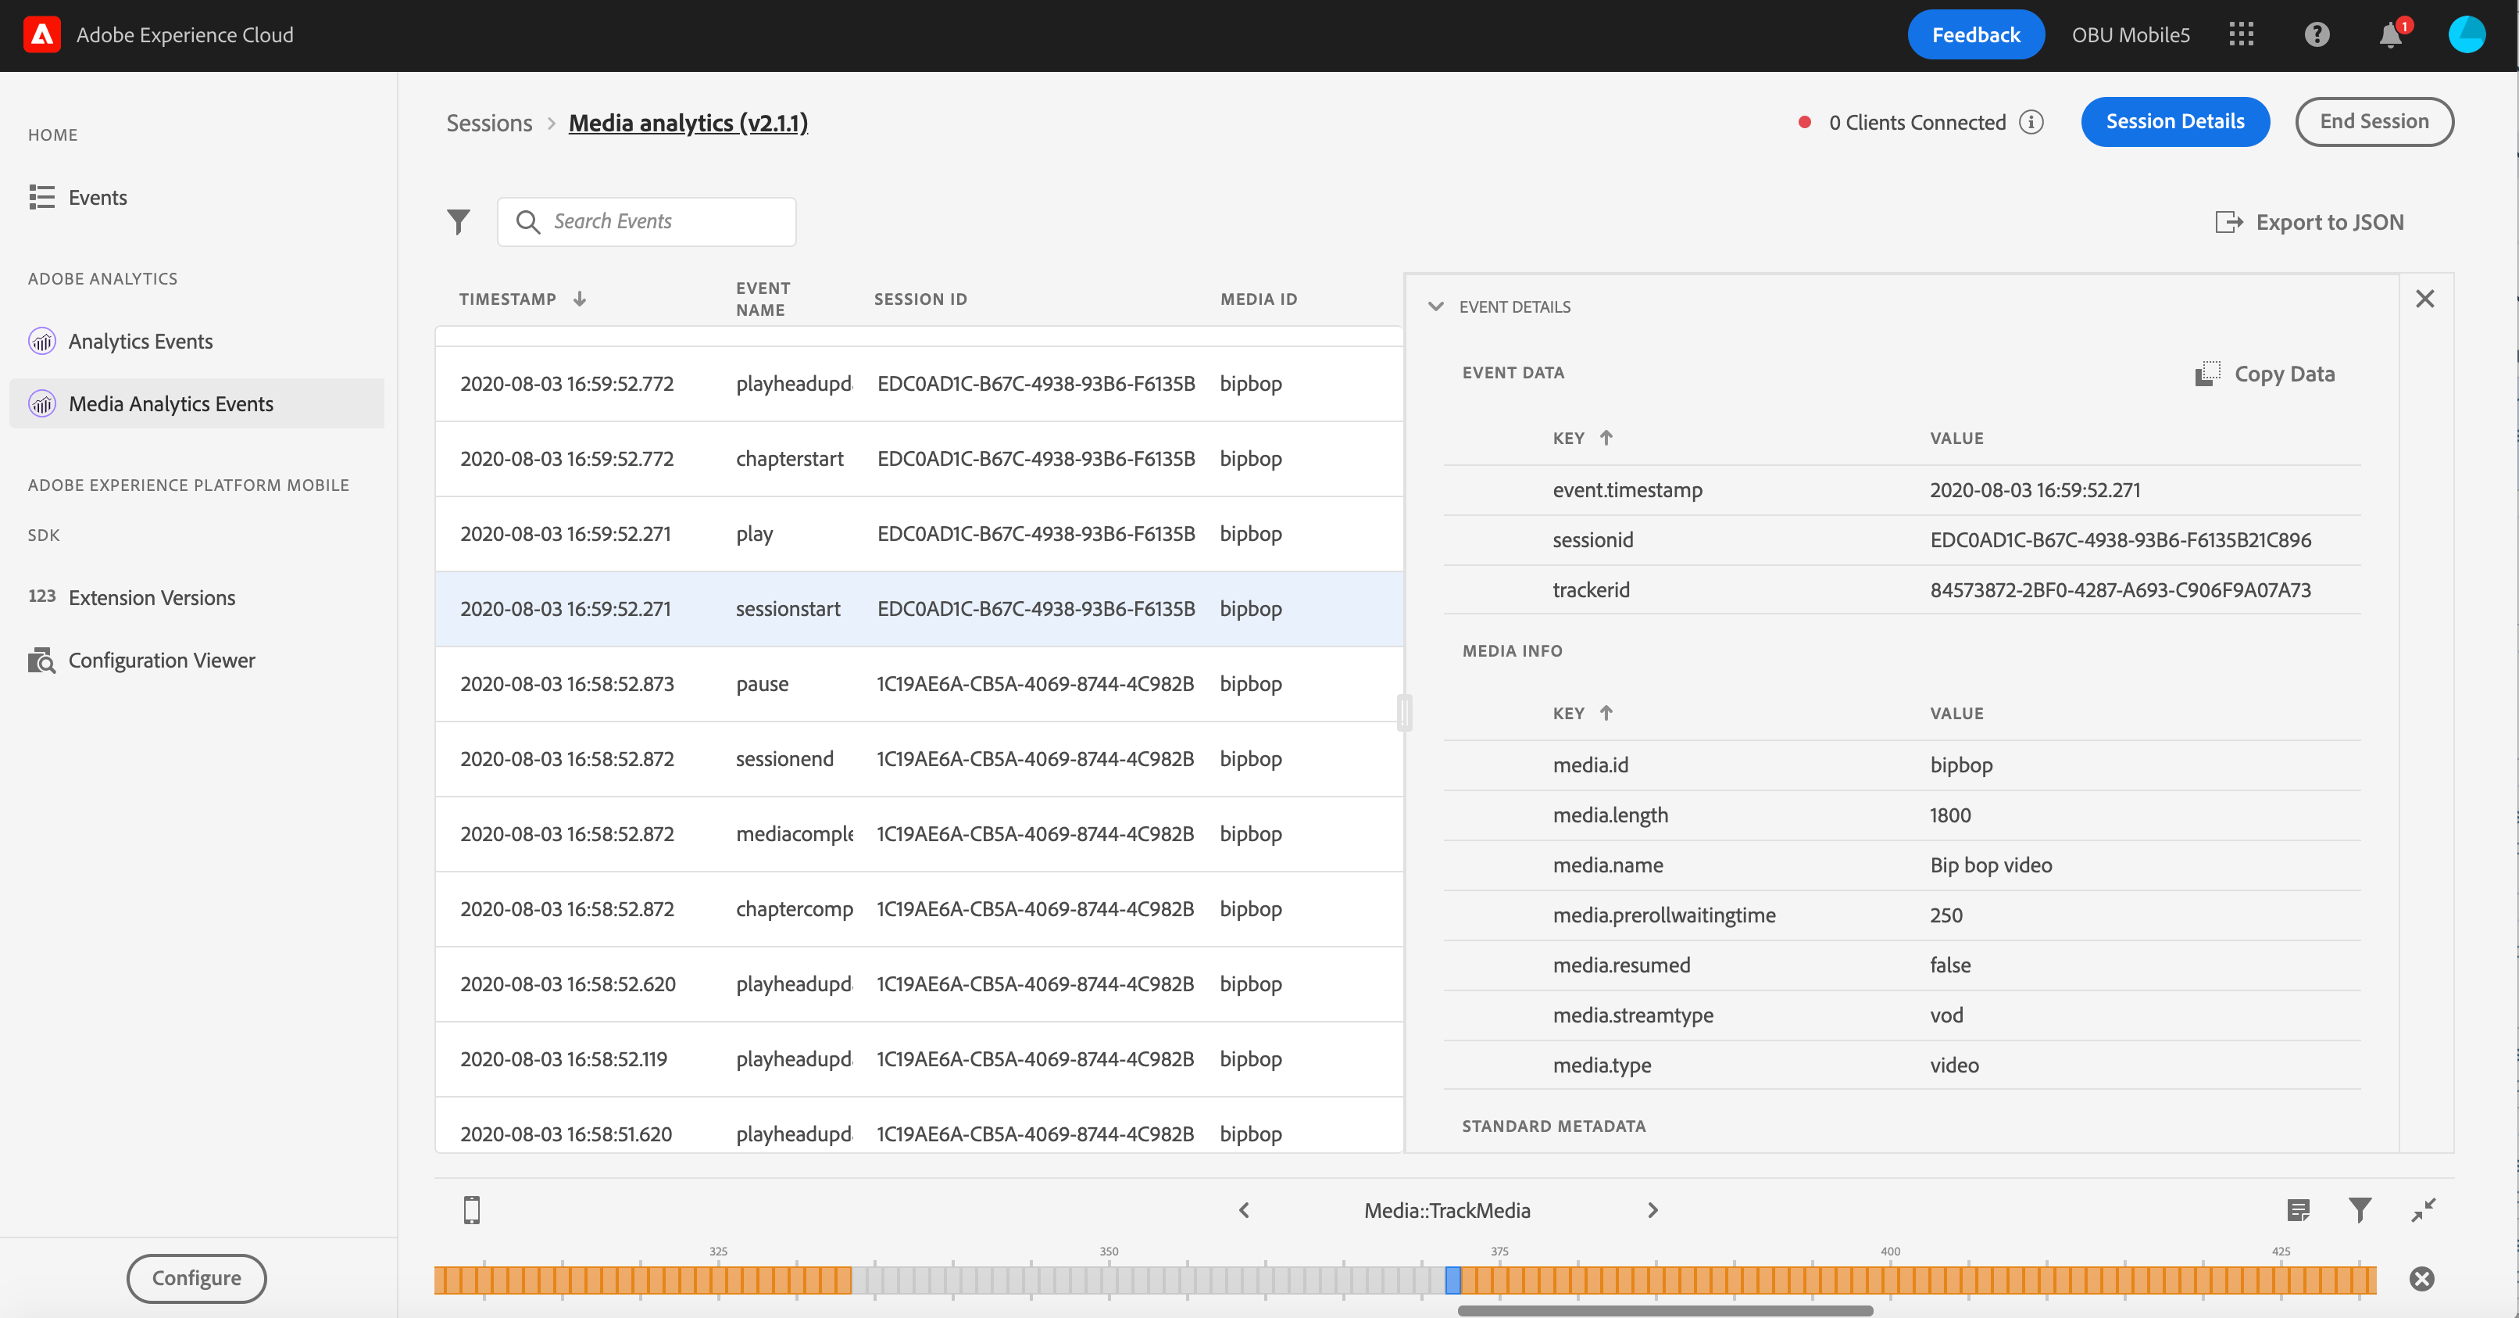Click the Copy Data label
This screenshot has height=1318, width=2520.
(x=2285, y=374)
